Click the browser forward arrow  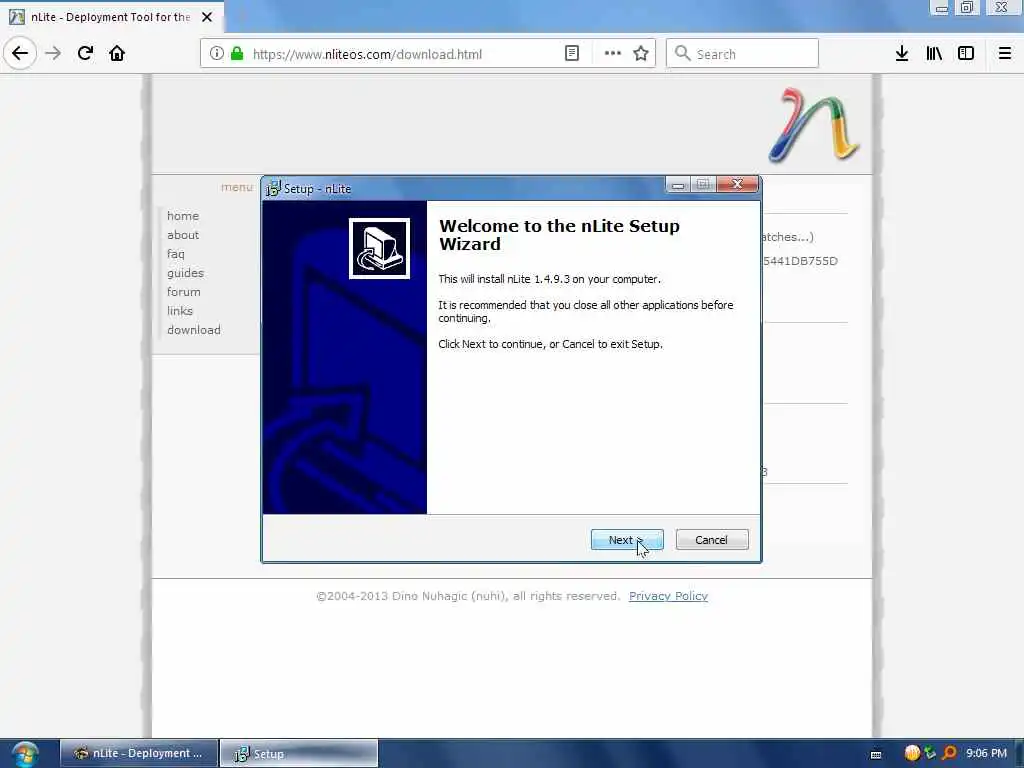click(x=53, y=53)
